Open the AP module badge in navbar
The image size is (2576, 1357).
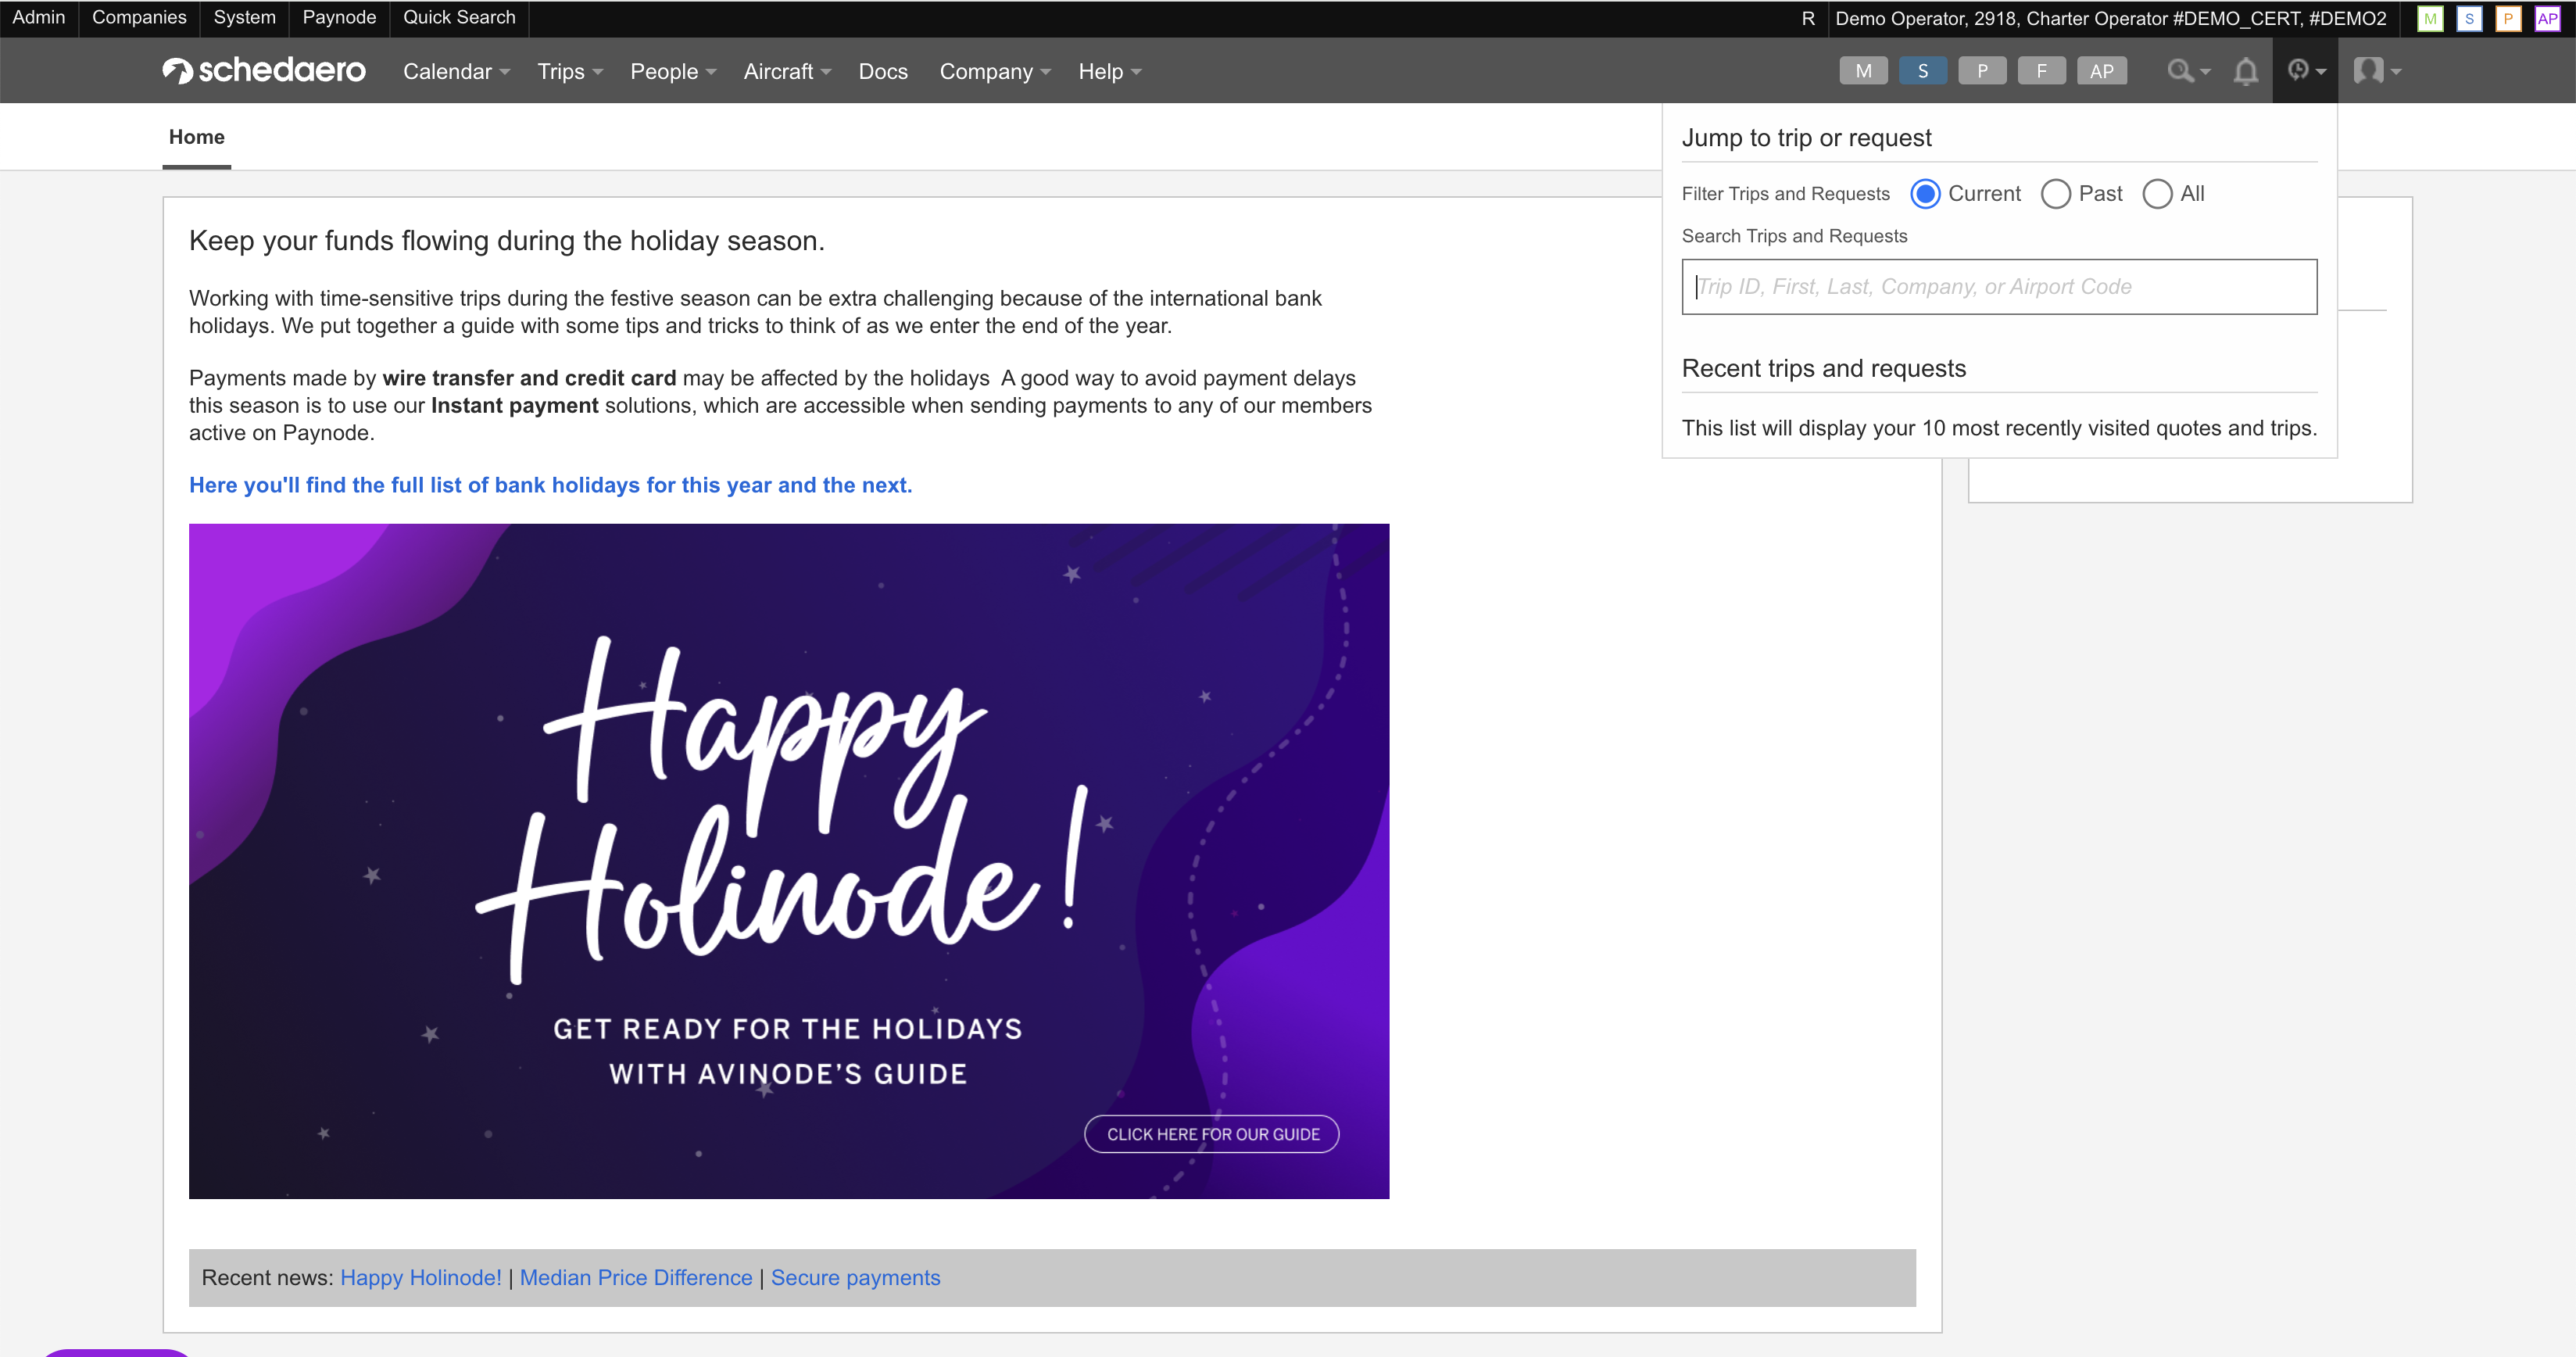tap(2101, 71)
